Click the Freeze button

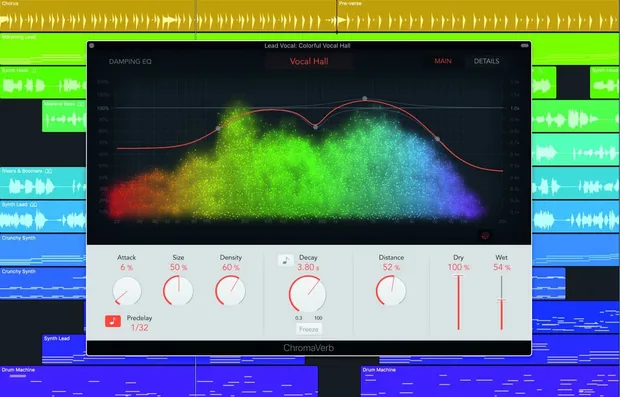[x=309, y=329]
